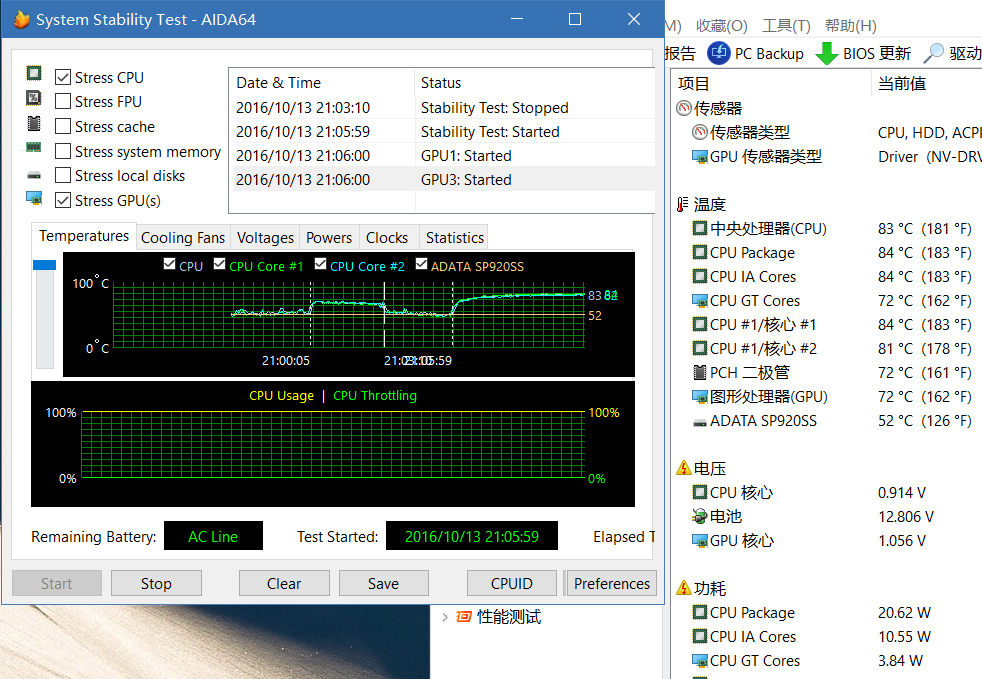Click the 电压 warning triangle icon

click(x=684, y=468)
